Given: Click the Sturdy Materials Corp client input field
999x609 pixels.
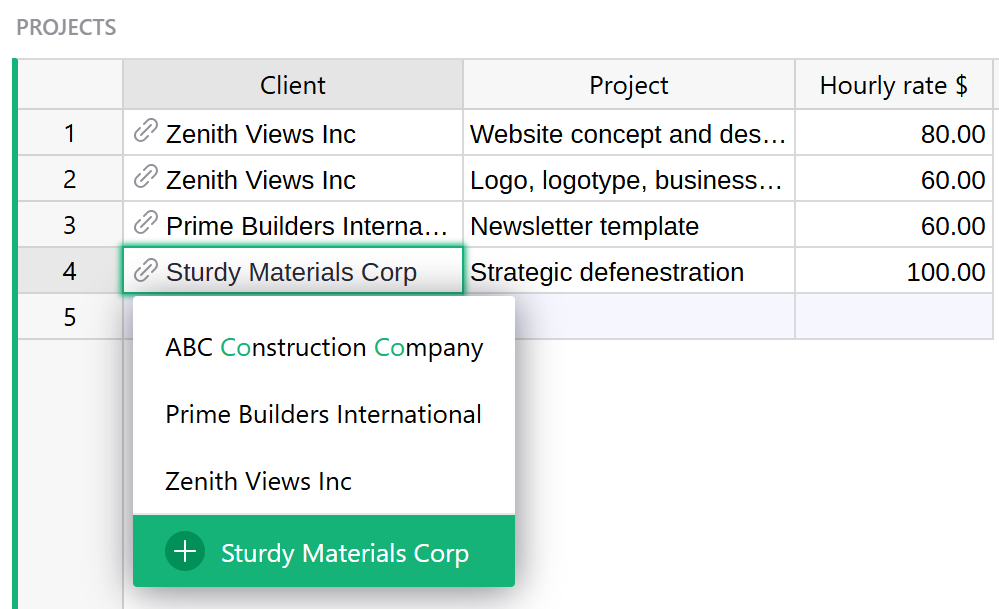Looking at the screenshot, I should pyautogui.click(x=300, y=271).
